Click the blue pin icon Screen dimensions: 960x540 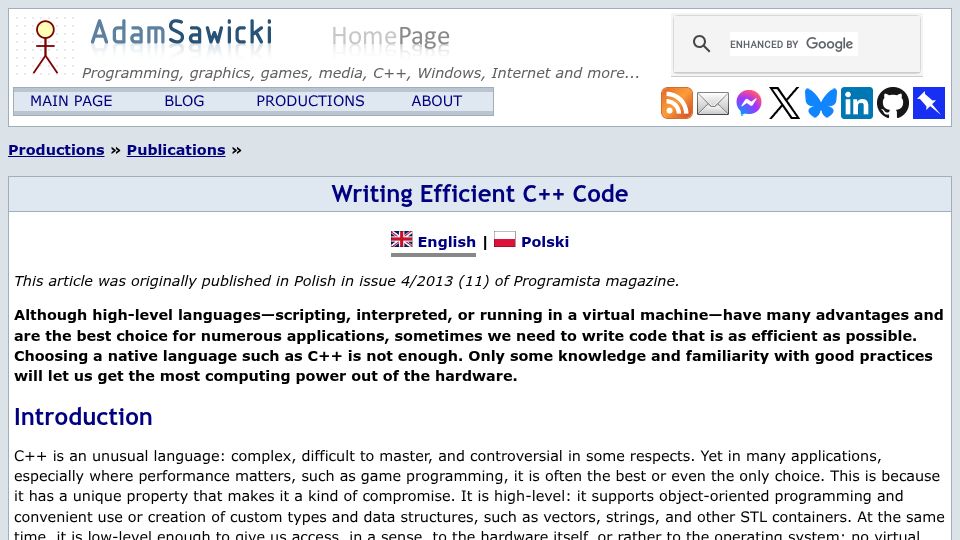point(929,103)
